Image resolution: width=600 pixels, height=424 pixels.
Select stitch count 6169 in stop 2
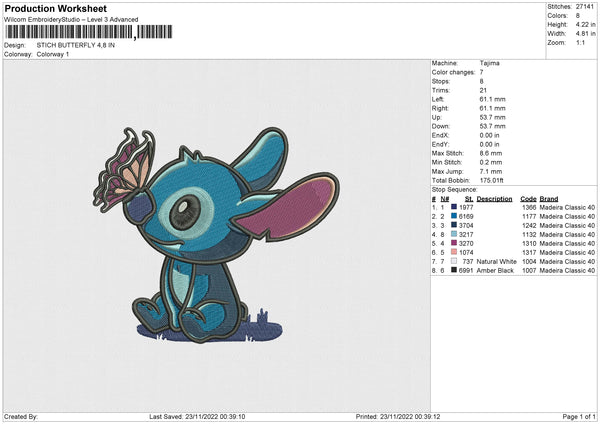(466, 217)
